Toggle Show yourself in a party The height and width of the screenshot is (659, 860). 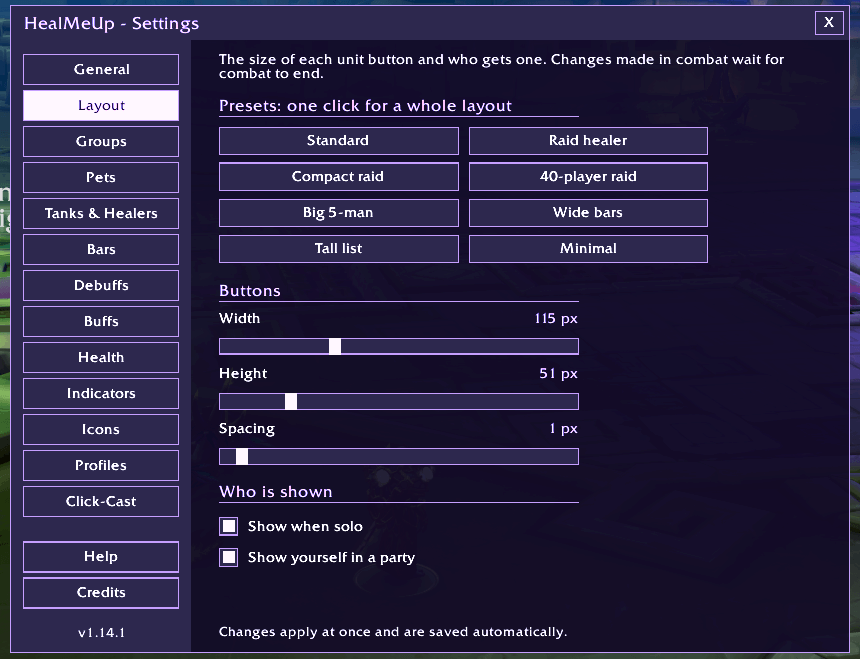tap(229, 558)
